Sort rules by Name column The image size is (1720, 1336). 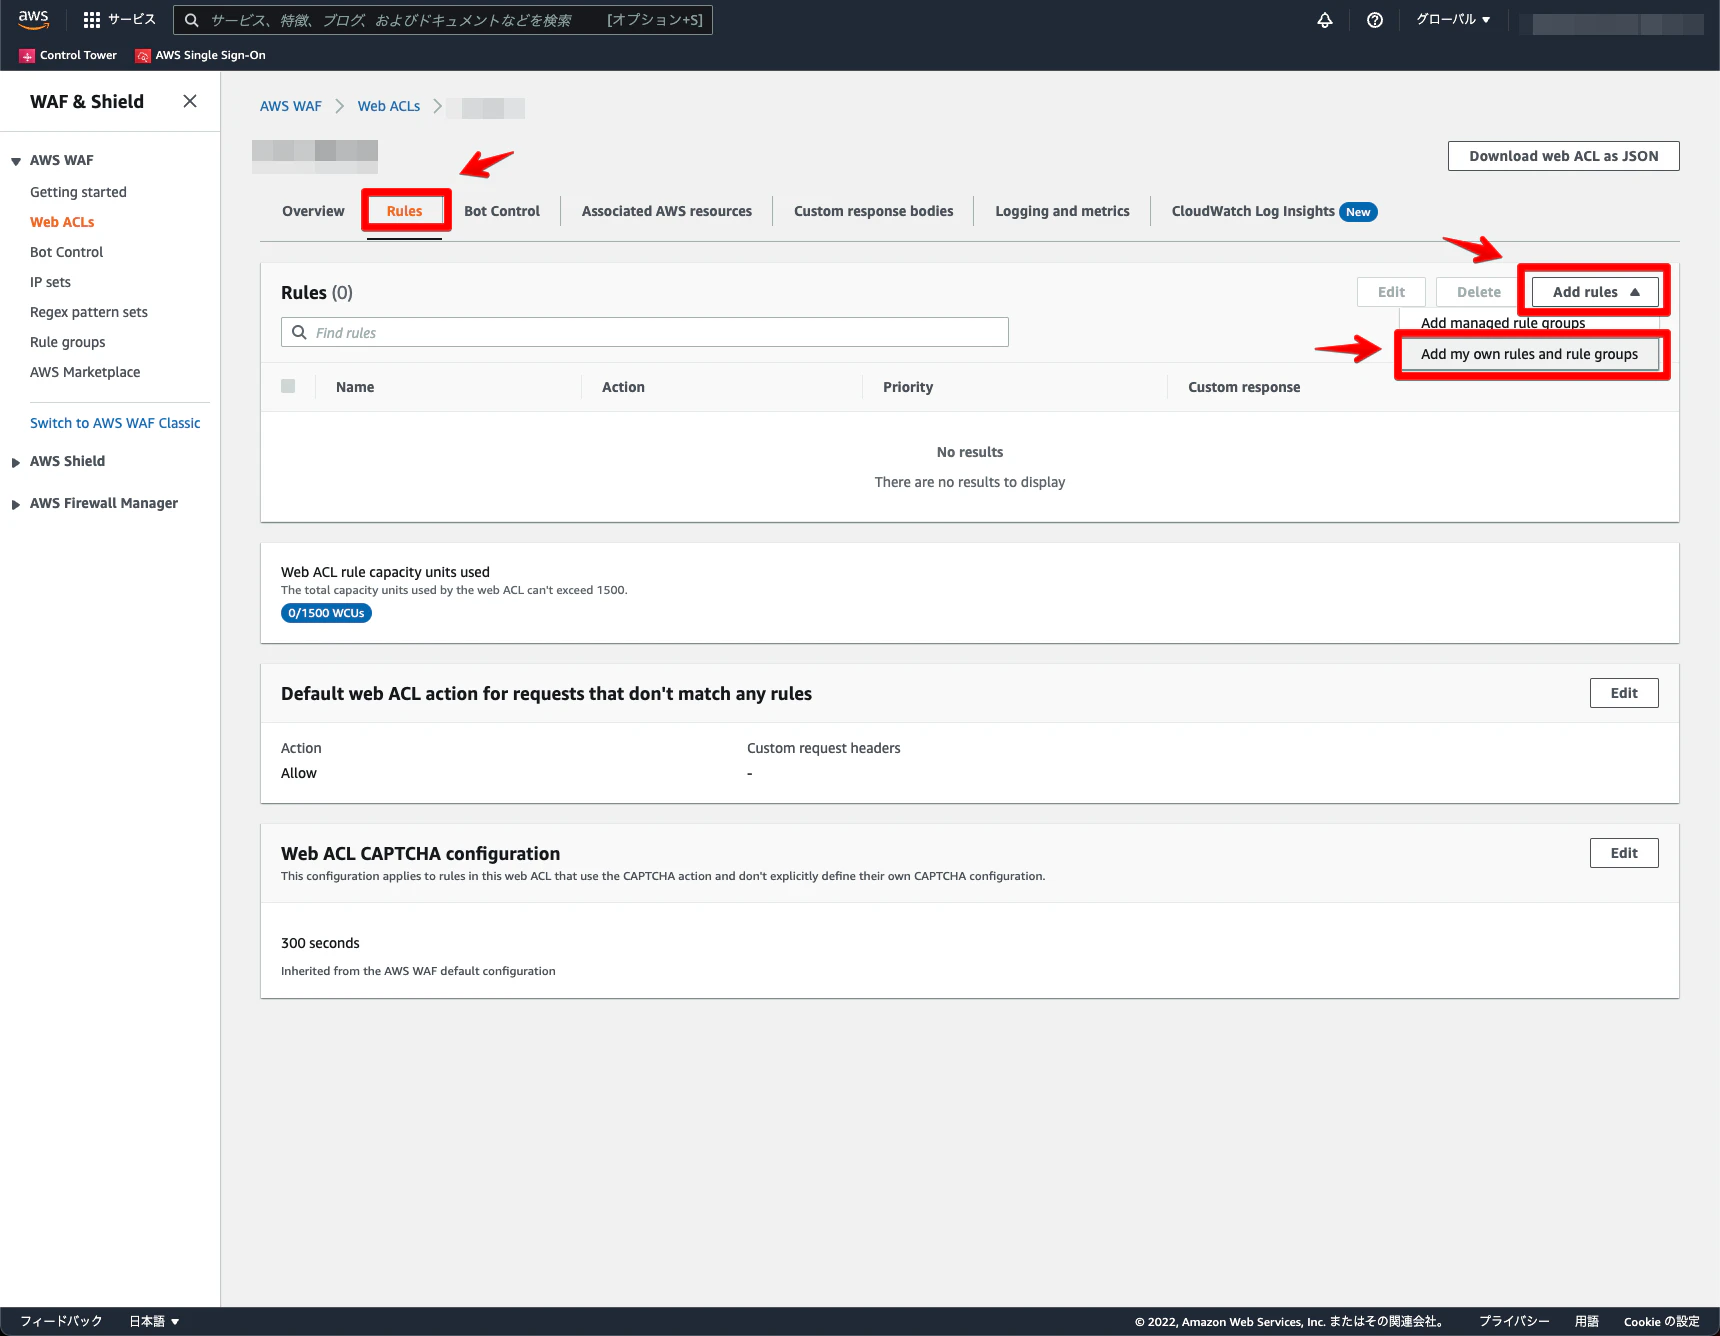point(355,387)
